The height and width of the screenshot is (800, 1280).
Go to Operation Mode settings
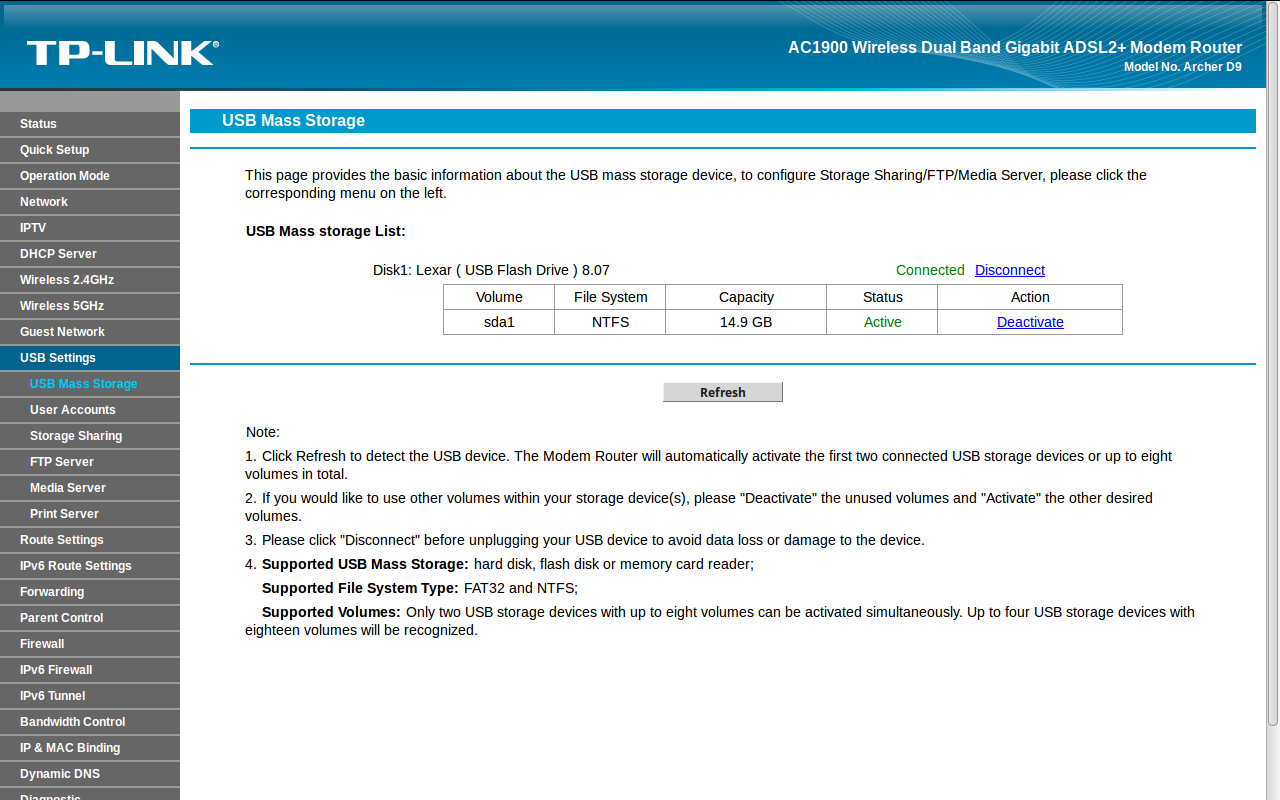pyautogui.click(x=65, y=176)
